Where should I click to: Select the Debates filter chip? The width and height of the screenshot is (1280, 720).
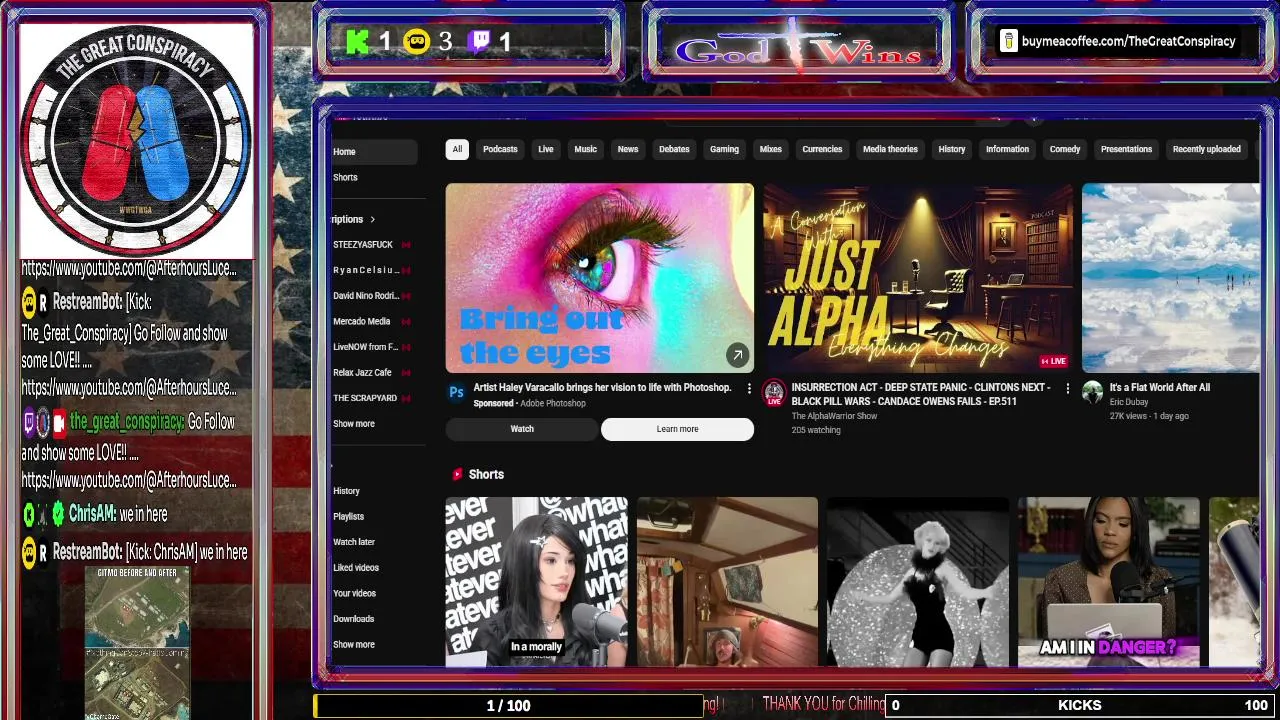[674, 149]
